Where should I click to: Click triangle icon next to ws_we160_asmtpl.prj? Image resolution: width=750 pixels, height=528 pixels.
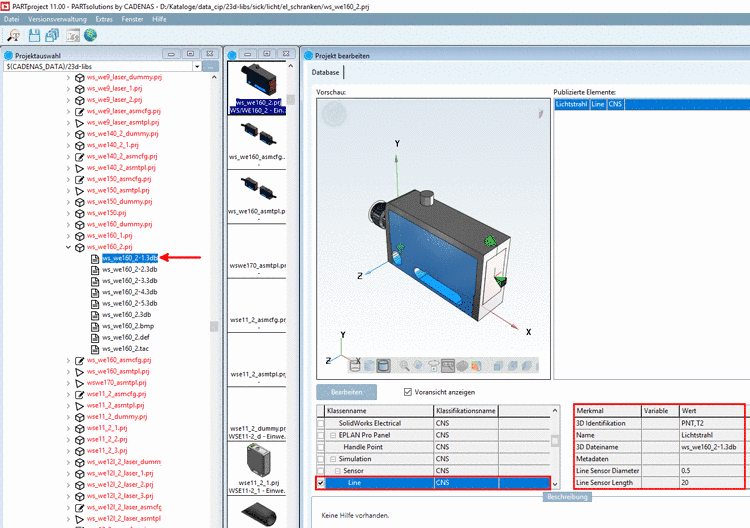click(80, 372)
